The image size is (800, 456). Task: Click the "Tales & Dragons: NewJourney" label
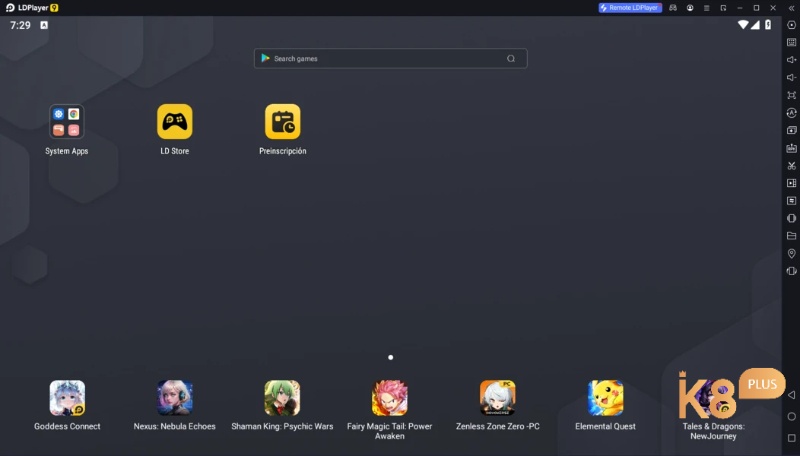click(x=713, y=431)
